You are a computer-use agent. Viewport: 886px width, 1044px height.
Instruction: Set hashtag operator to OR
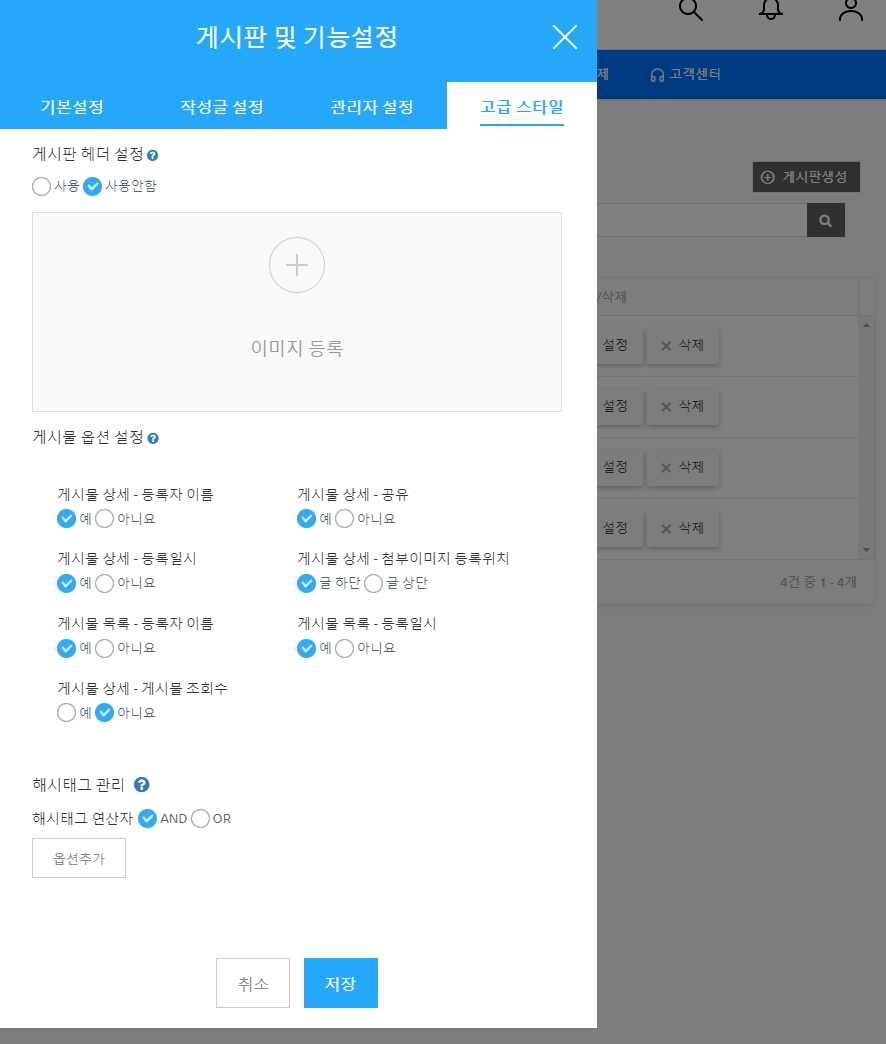point(200,818)
